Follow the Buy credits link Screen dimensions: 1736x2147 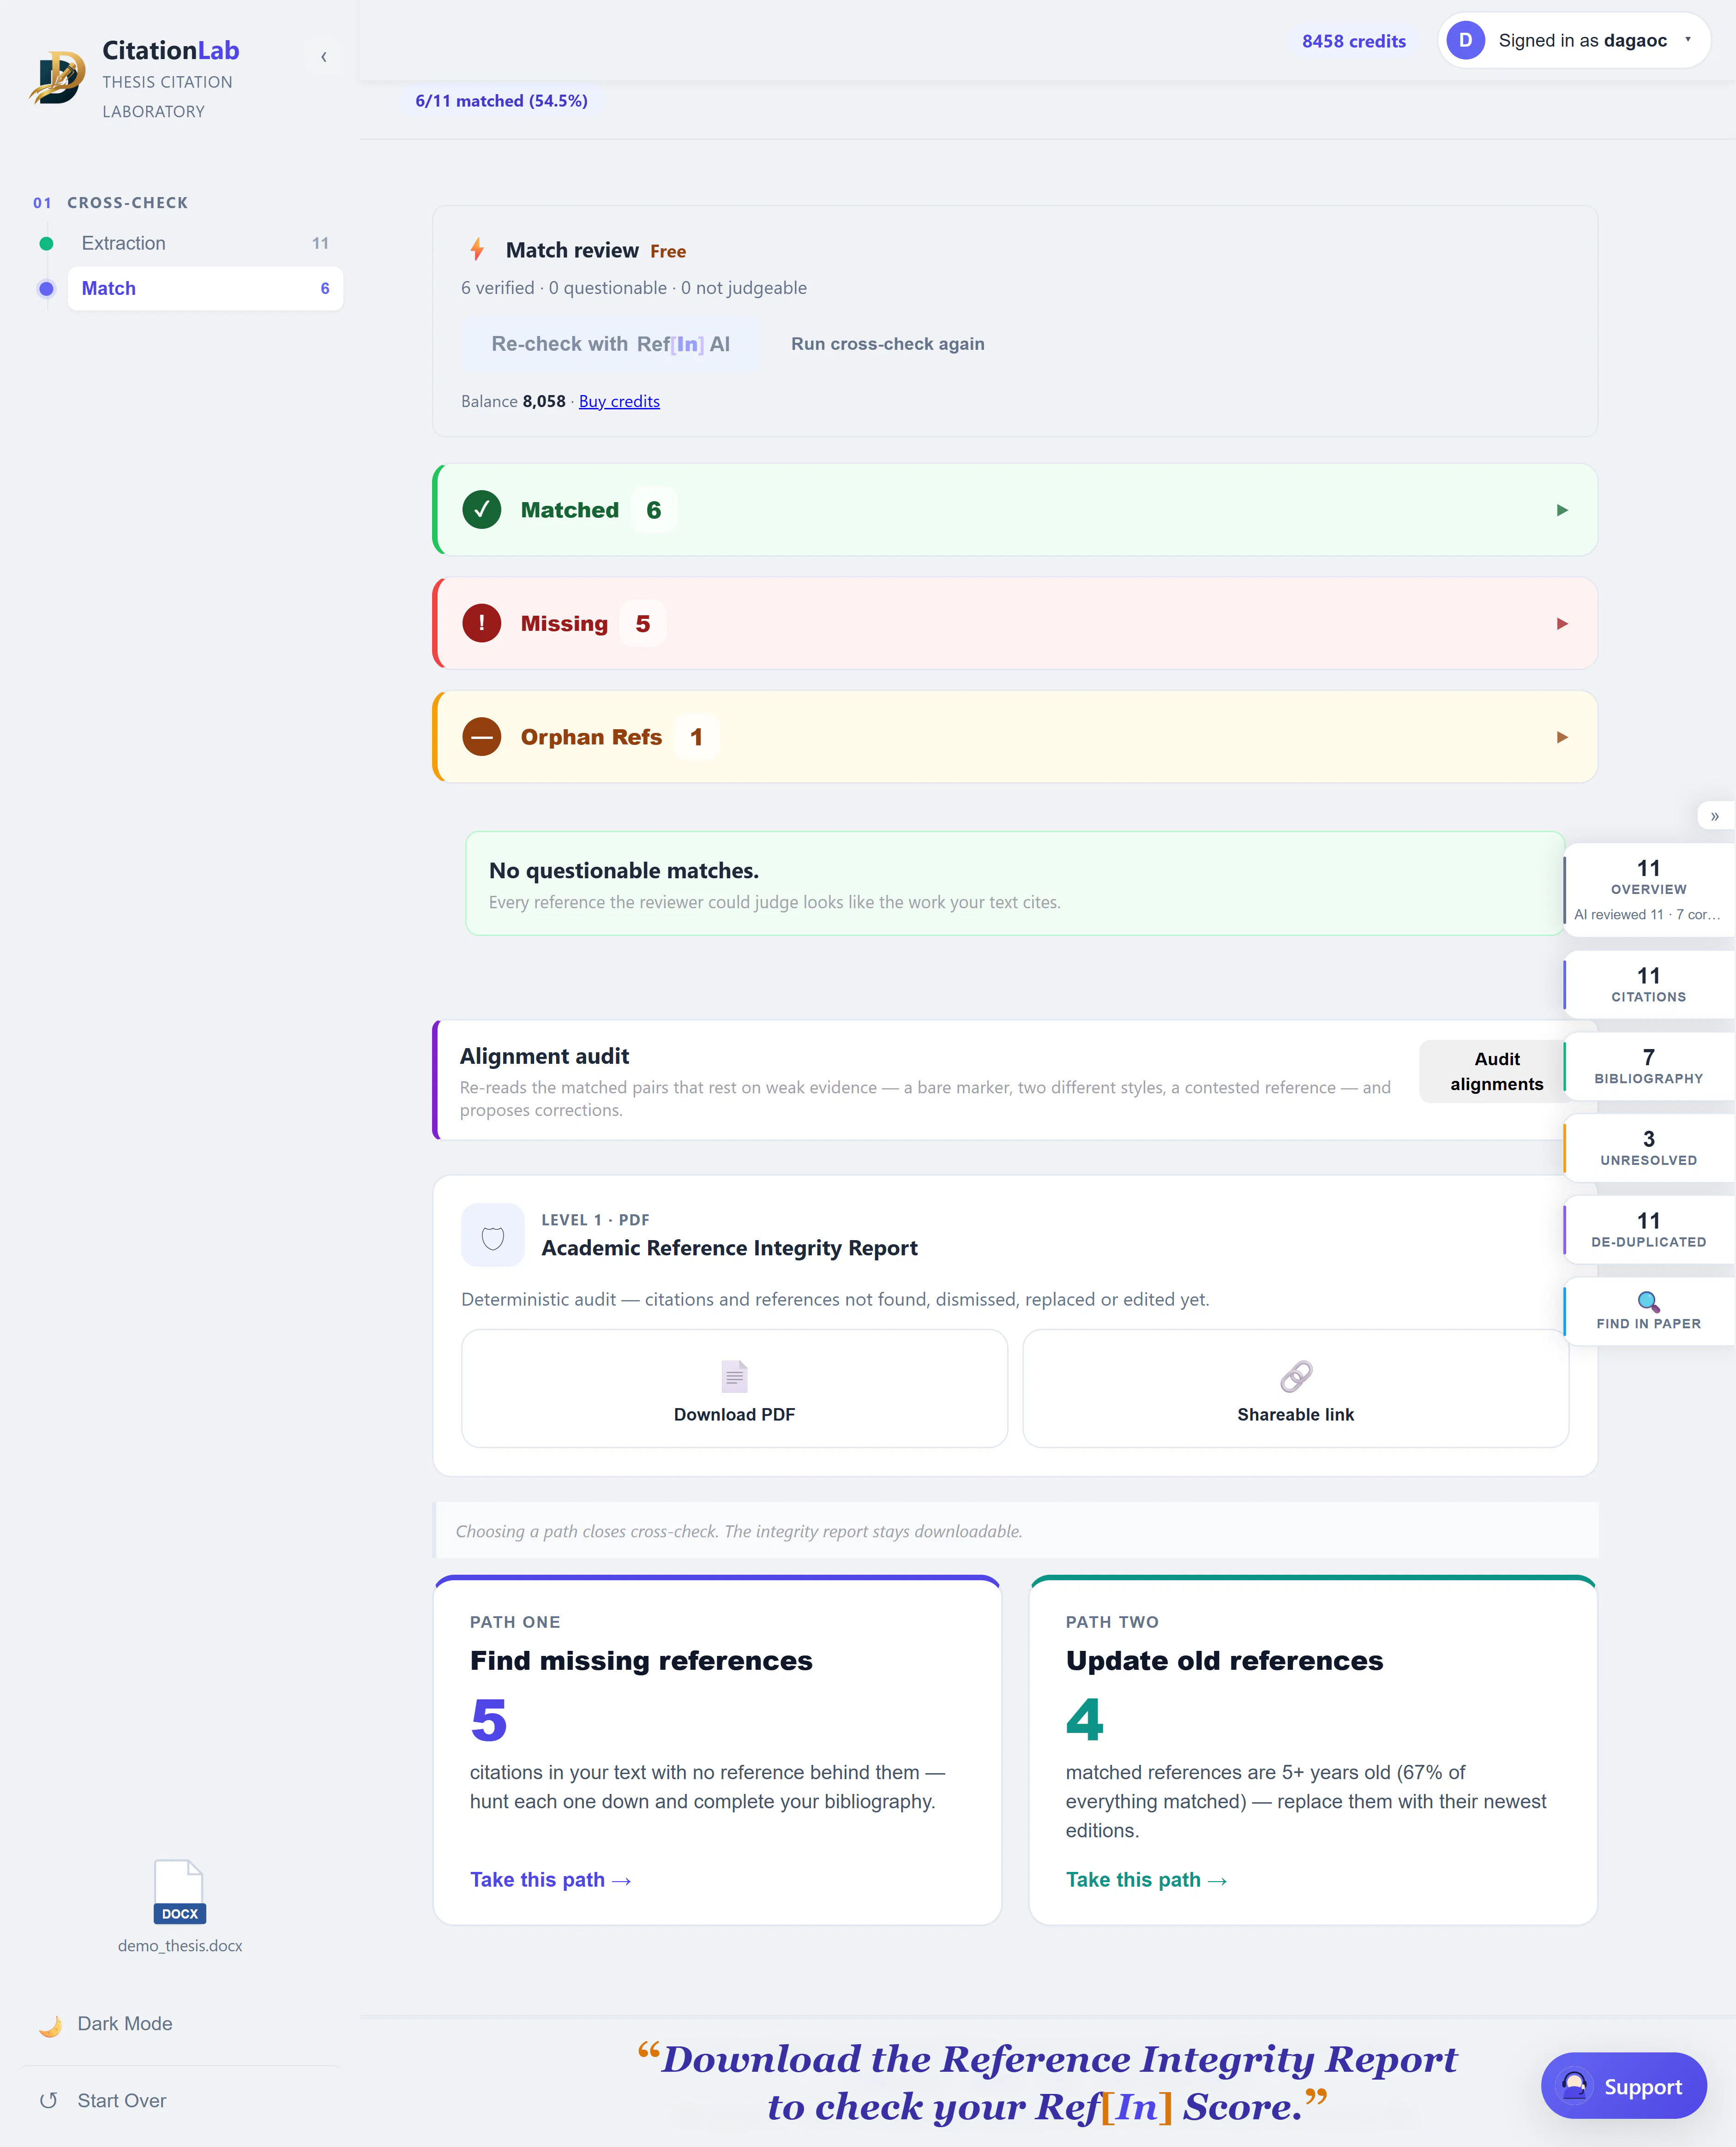619,401
